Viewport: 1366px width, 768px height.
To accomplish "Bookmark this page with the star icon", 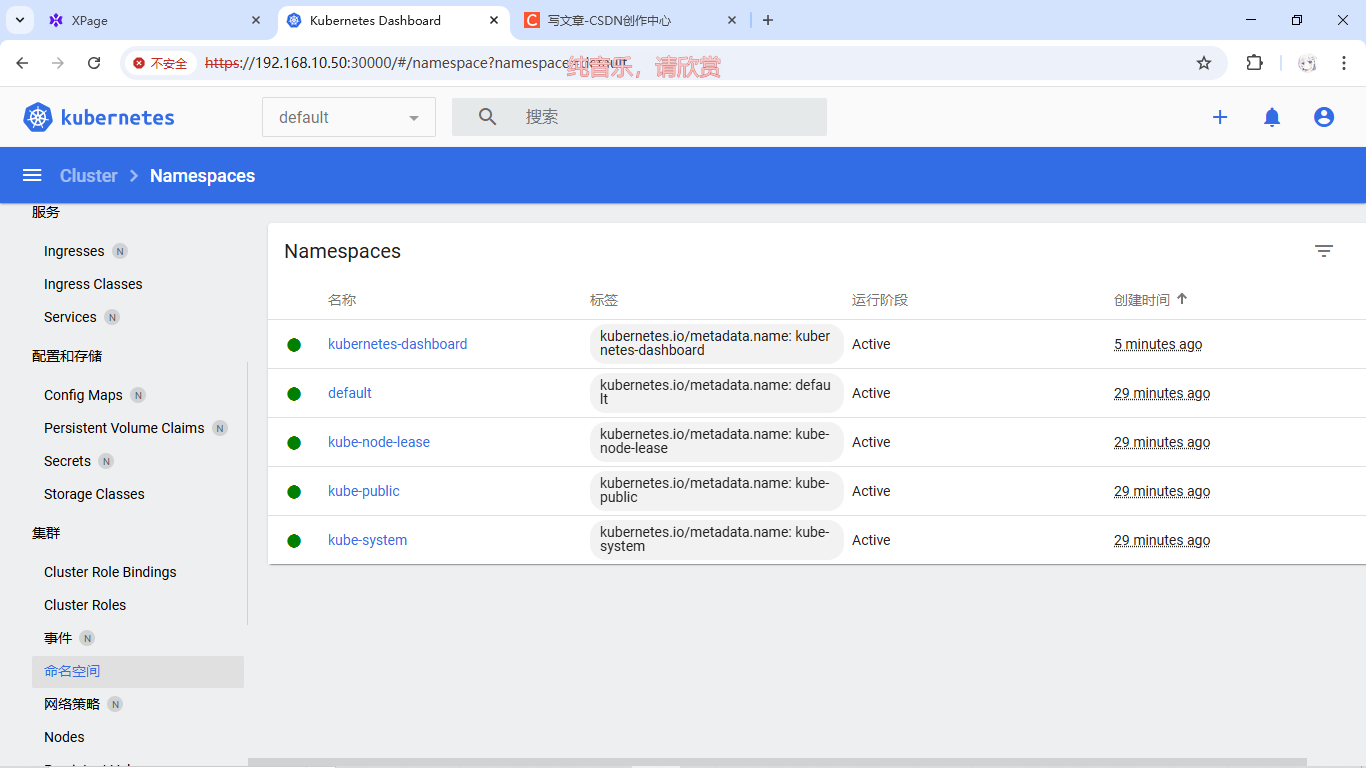I will pos(1204,63).
